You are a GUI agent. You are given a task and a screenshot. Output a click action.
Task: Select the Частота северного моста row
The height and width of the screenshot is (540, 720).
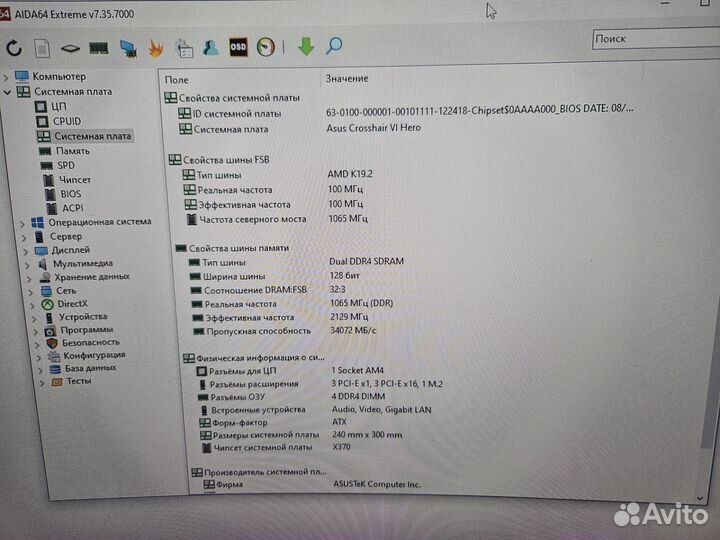pyautogui.click(x=278, y=219)
